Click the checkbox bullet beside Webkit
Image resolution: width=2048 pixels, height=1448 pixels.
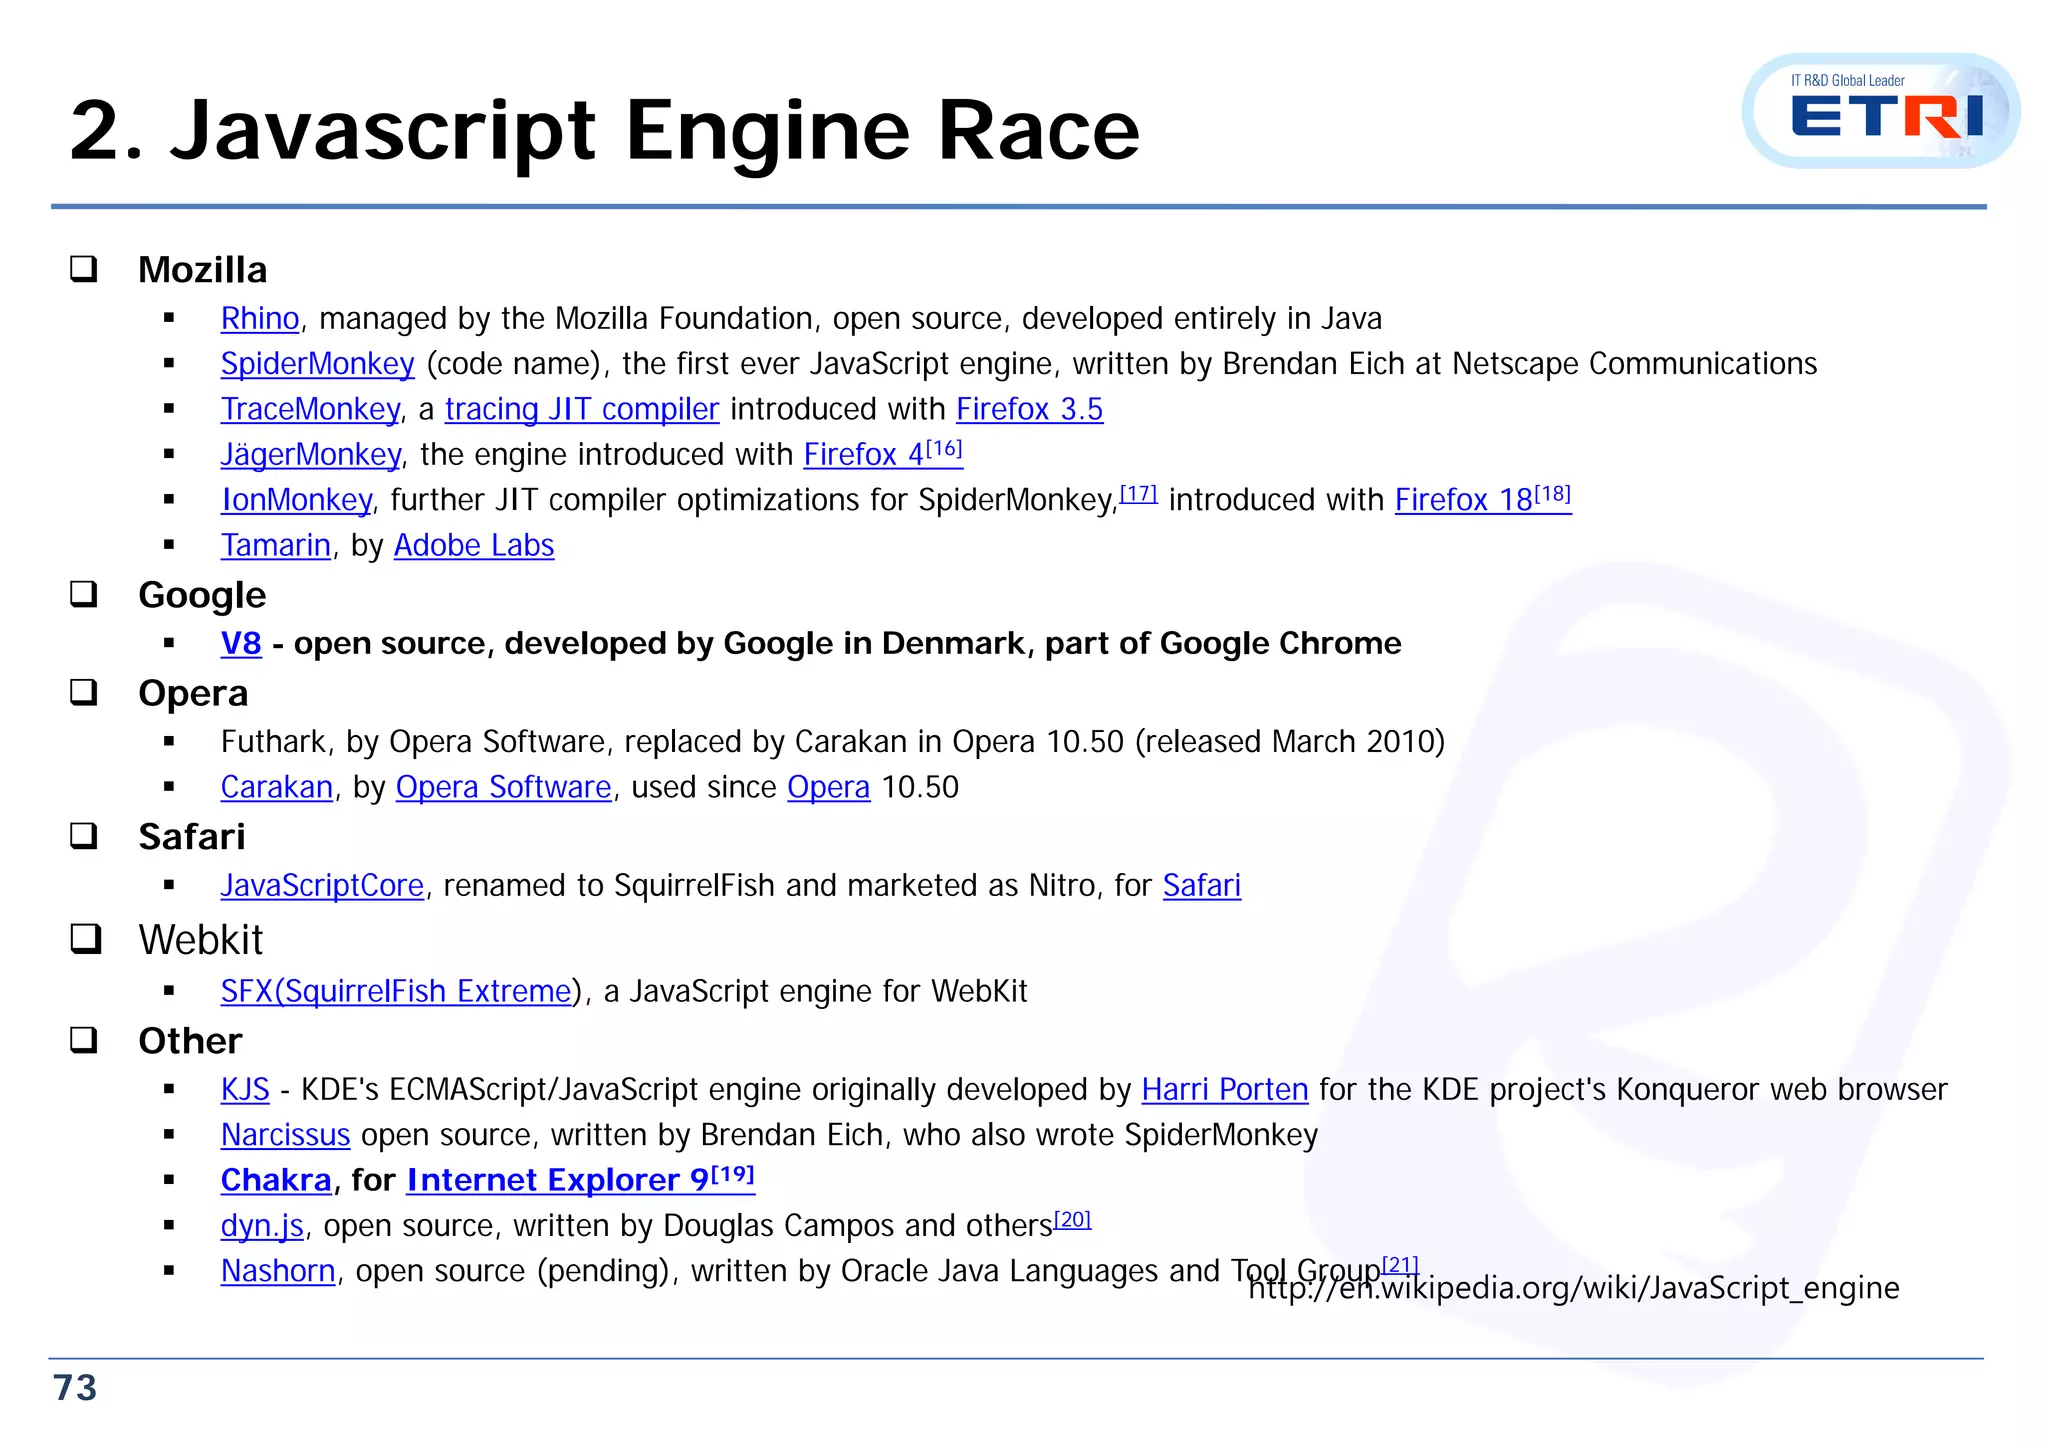[x=86, y=939]
